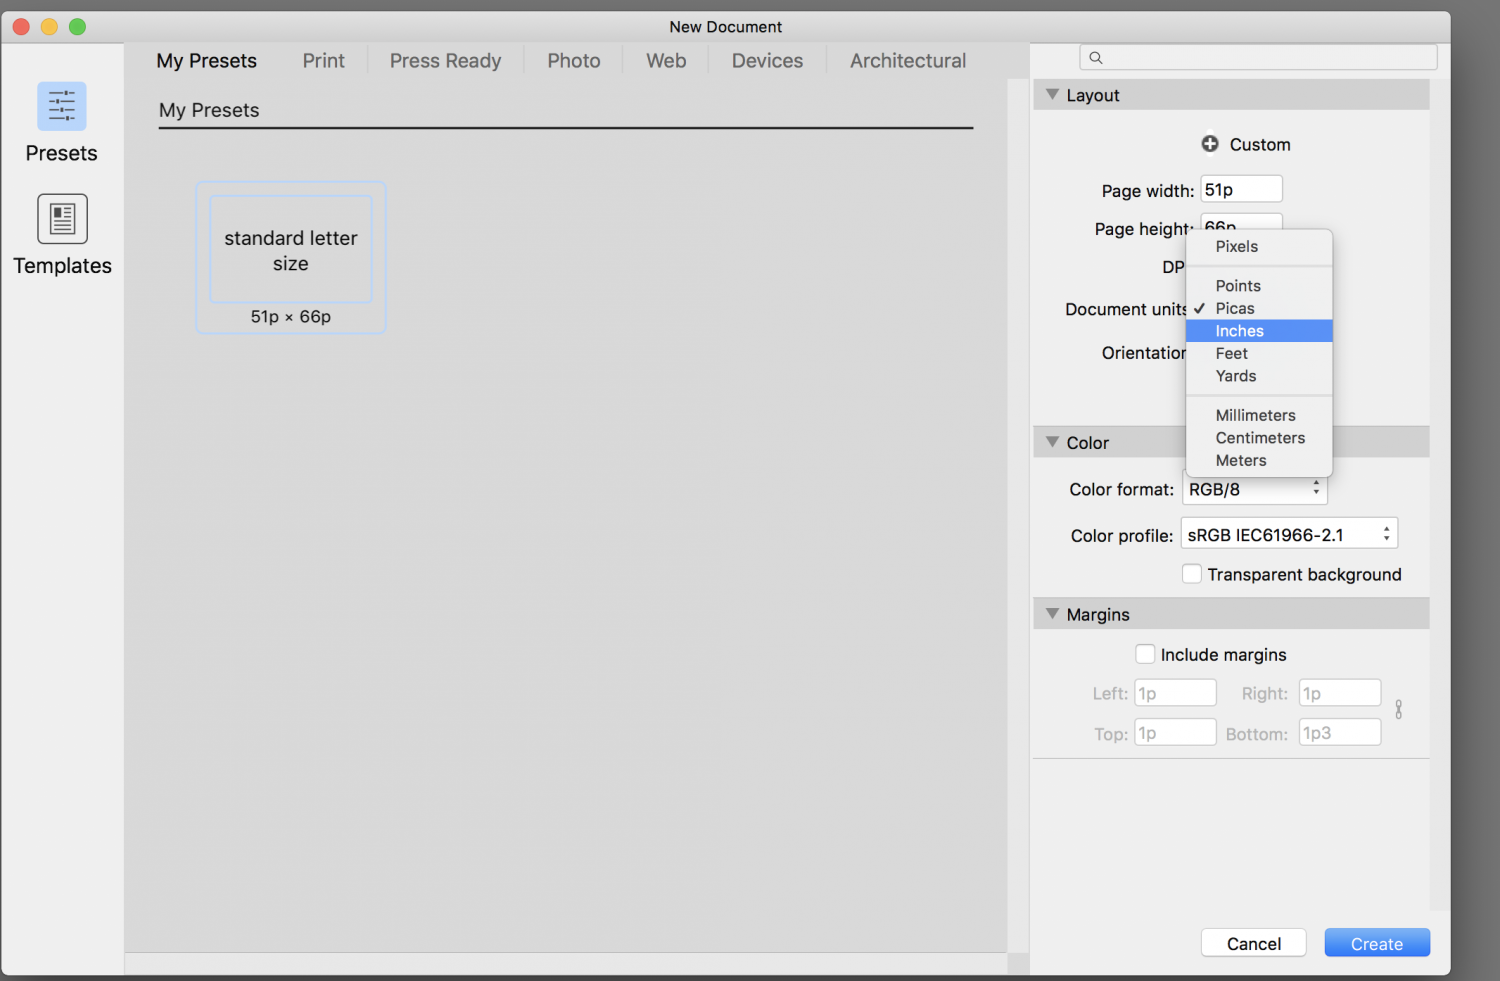
Task: Switch to the Press Ready tab
Action: tap(445, 61)
